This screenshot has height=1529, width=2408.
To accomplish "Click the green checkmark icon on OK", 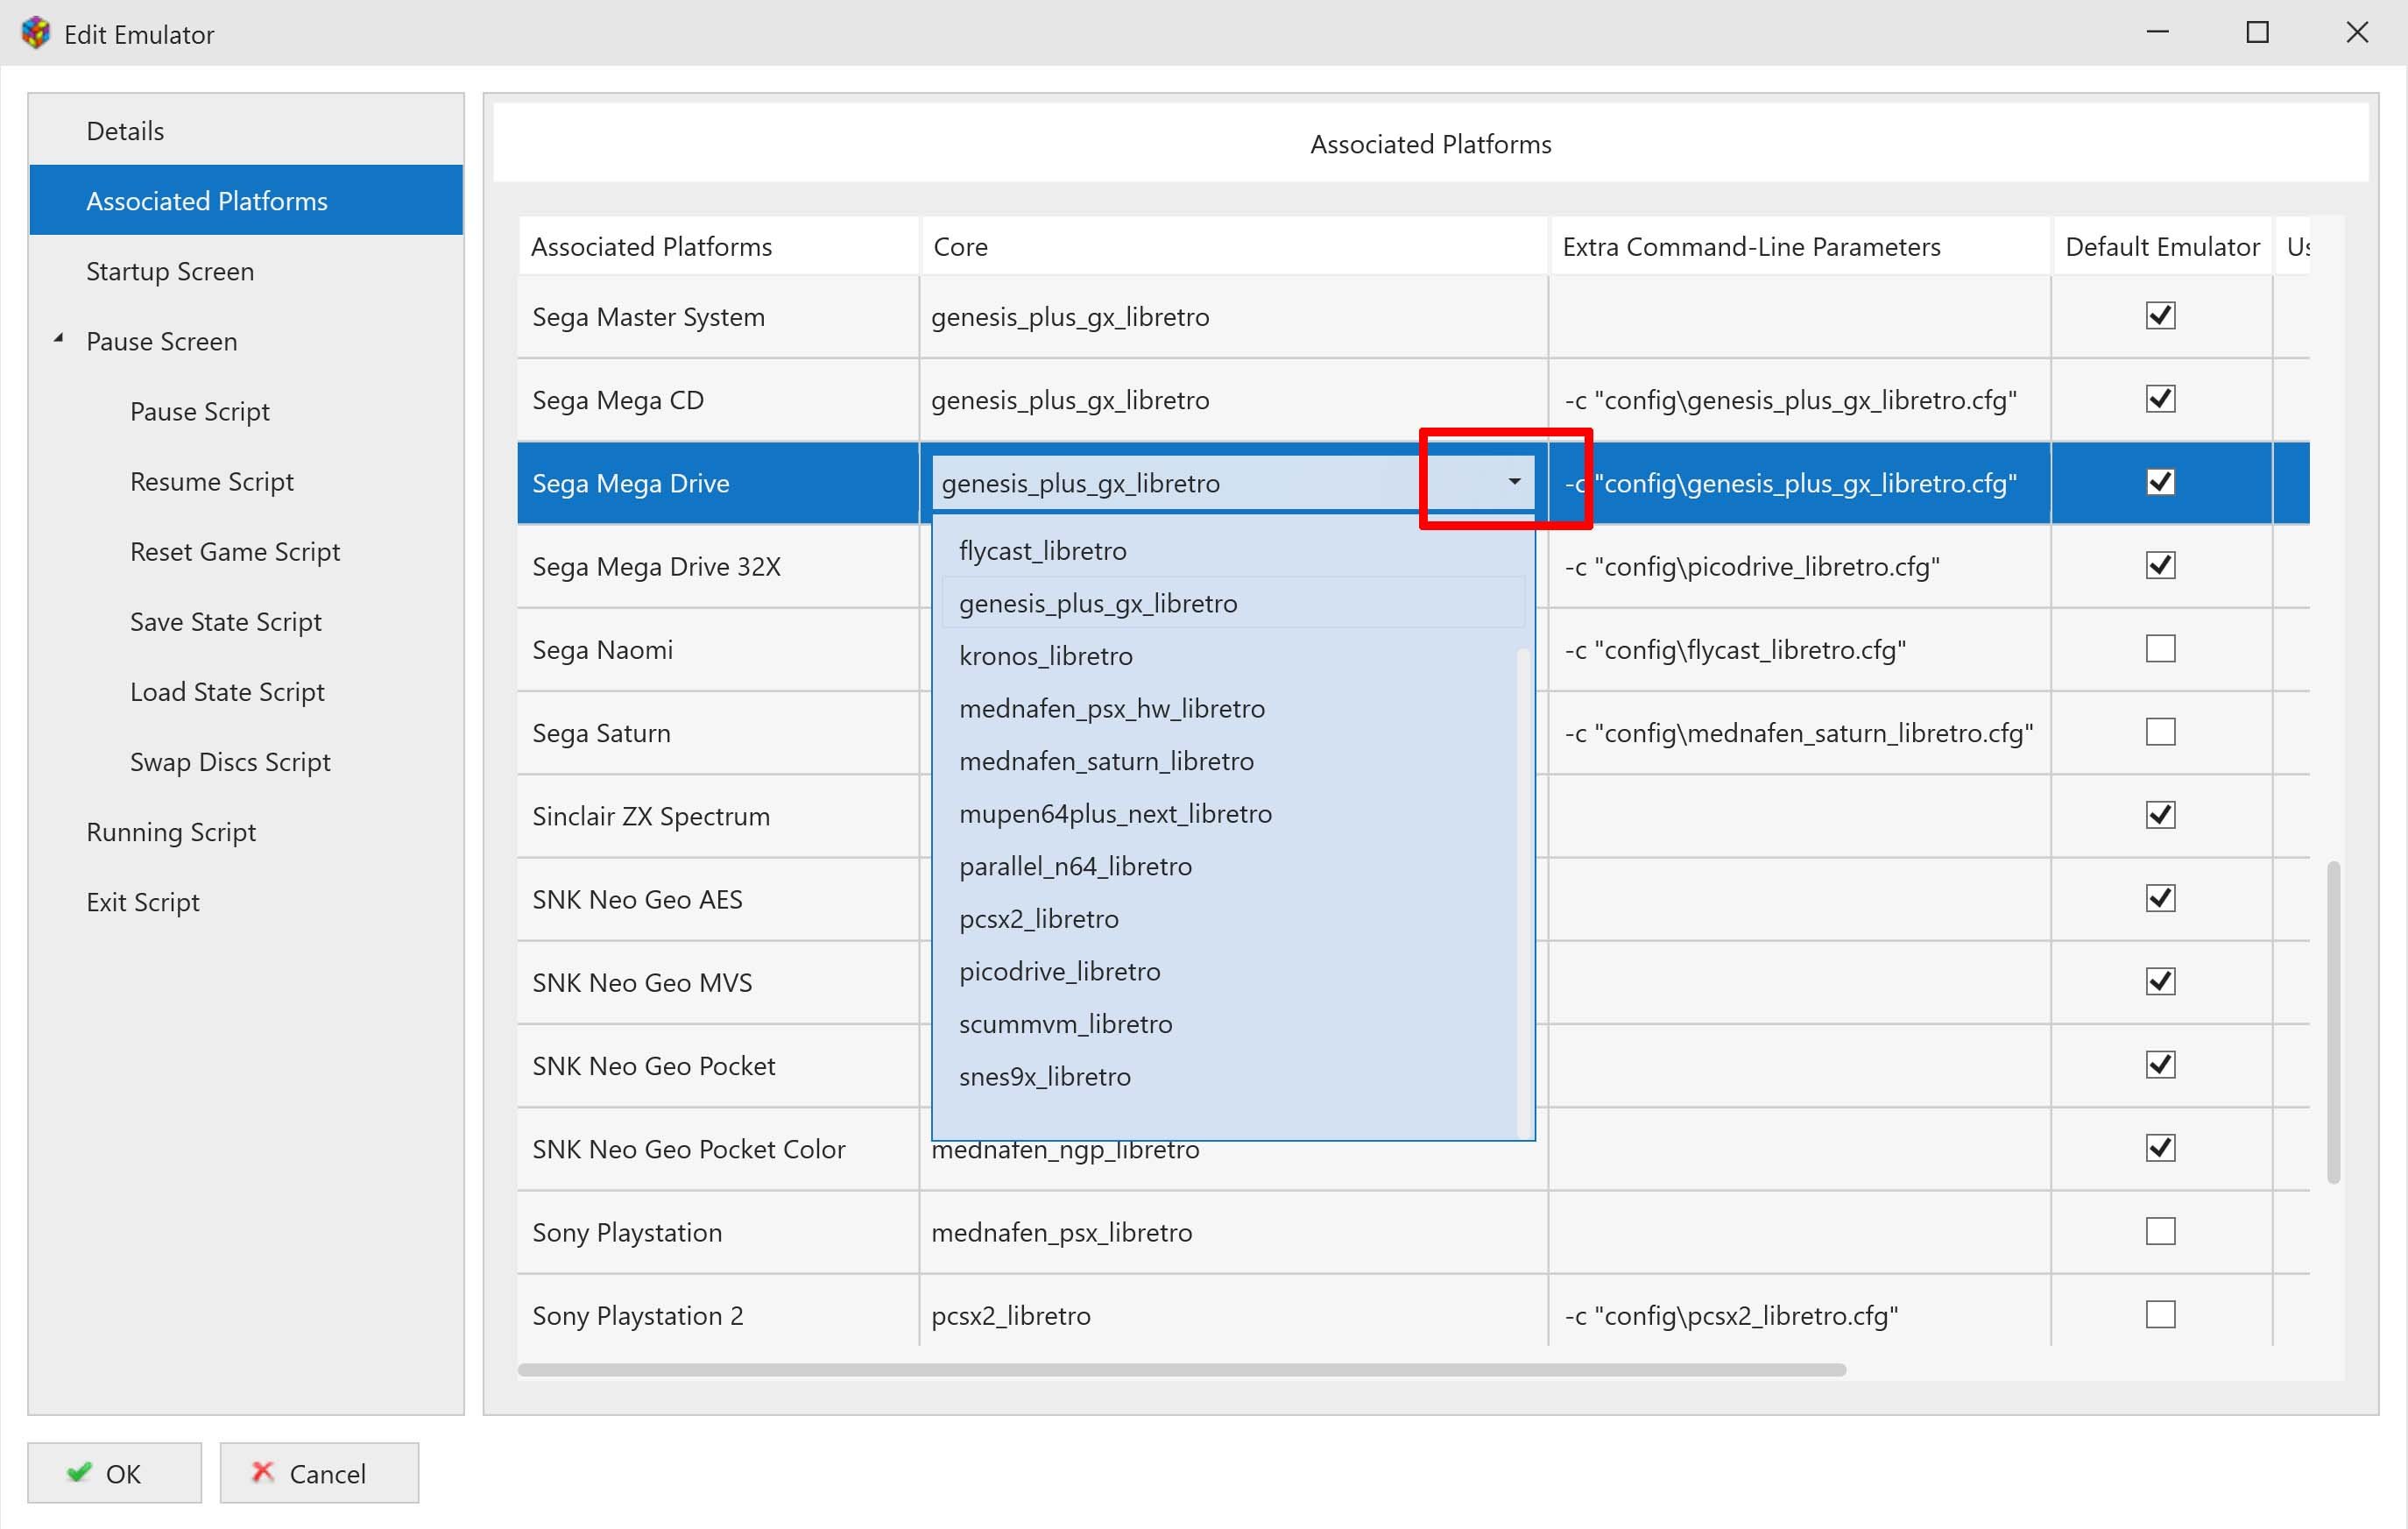I will pos(79,1472).
